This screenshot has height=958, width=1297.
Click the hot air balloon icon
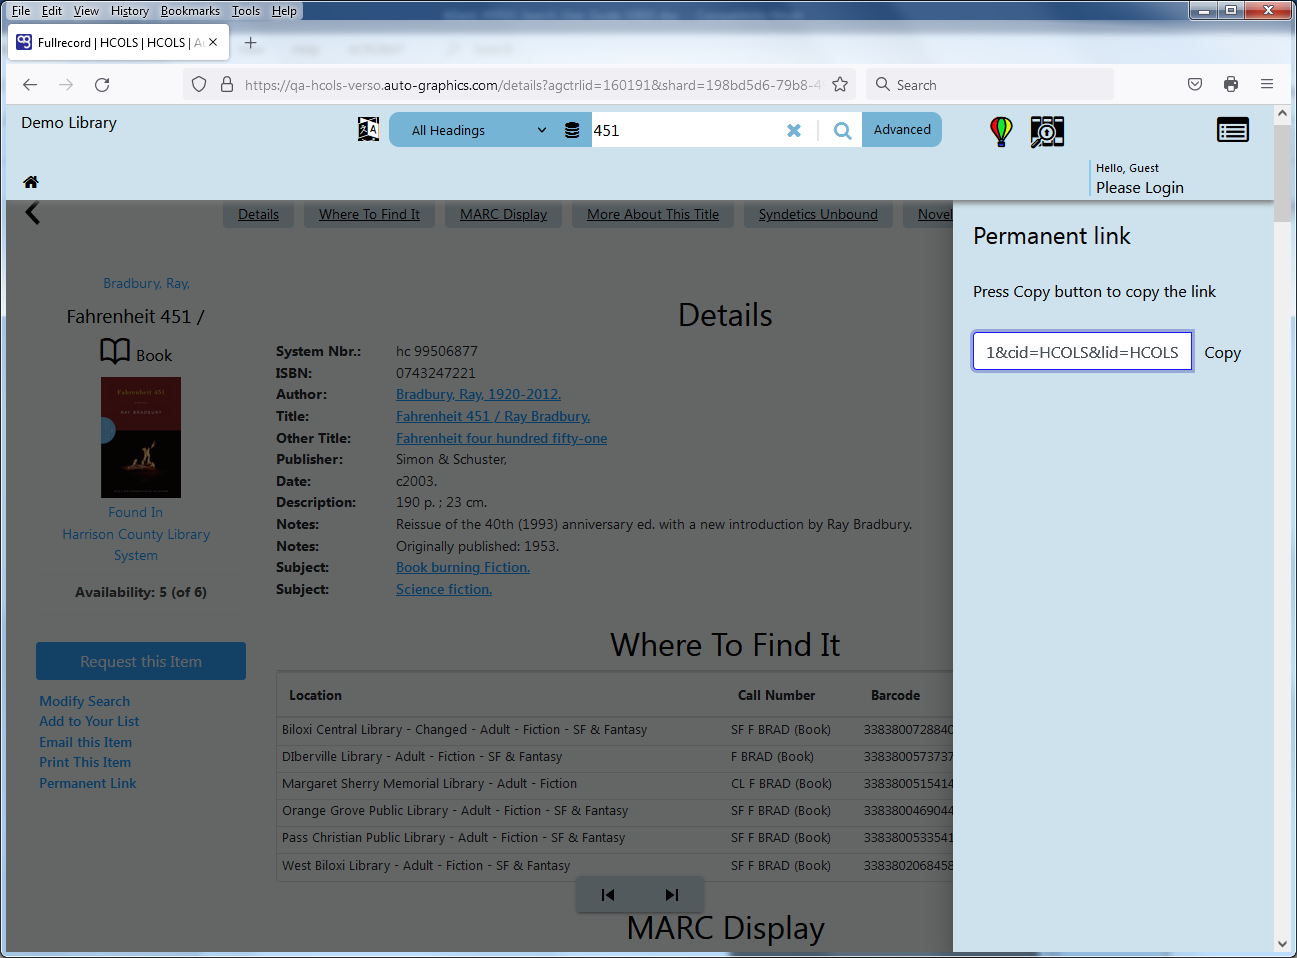coord(1001,131)
